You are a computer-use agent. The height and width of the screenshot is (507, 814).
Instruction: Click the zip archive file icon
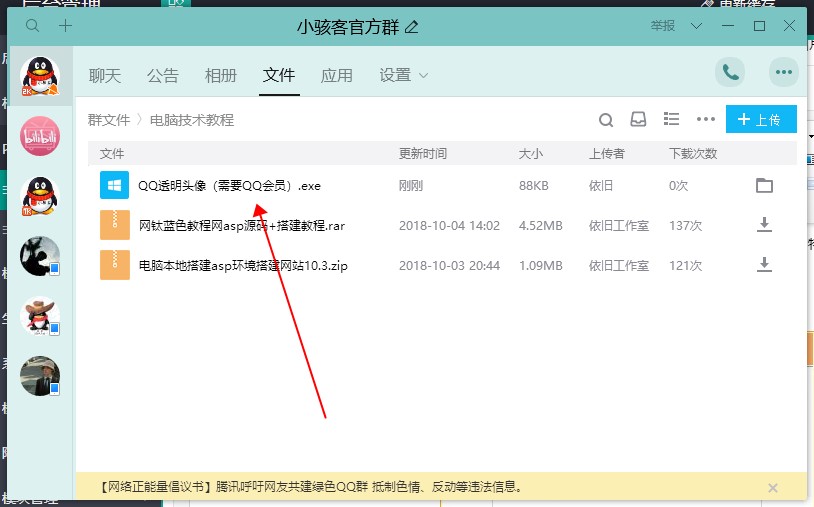(x=114, y=265)
